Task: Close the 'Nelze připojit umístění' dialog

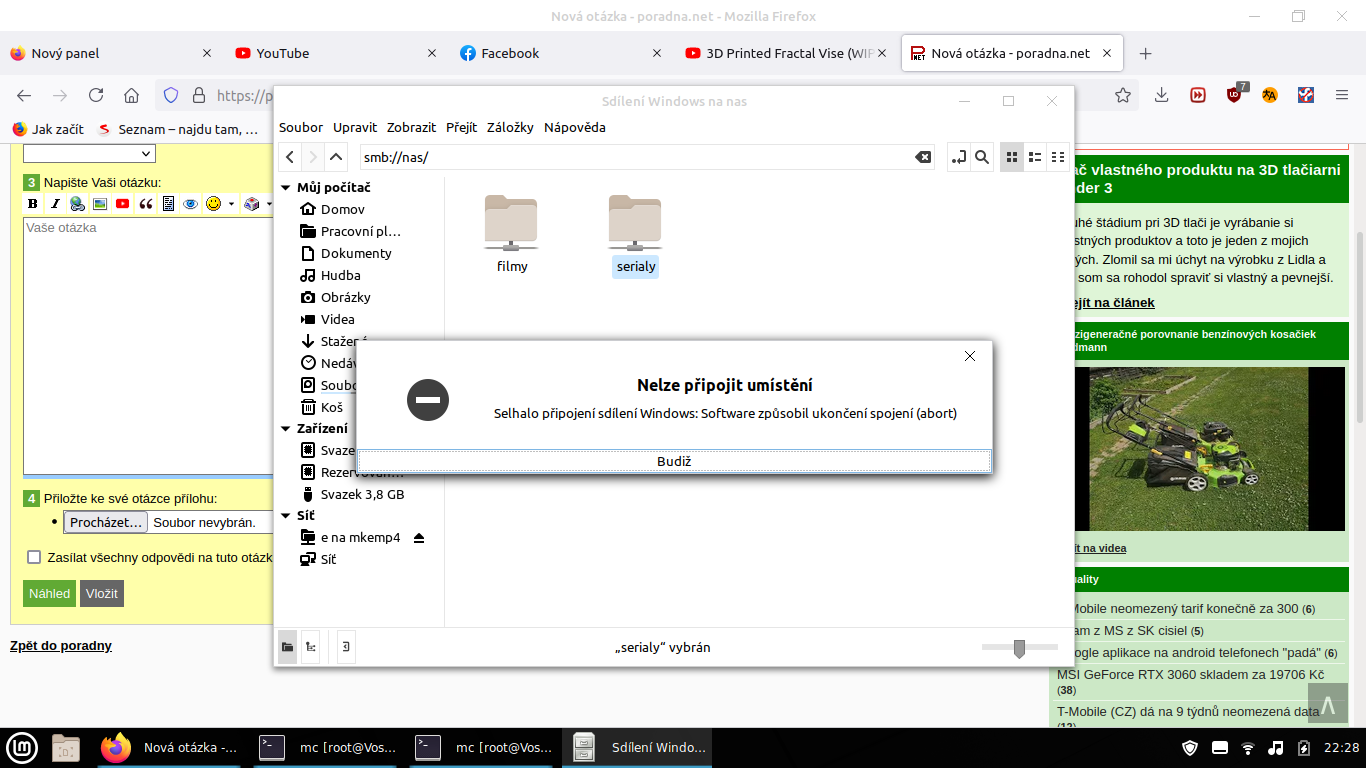Action: pyautogui.click(x=969, y=356)
